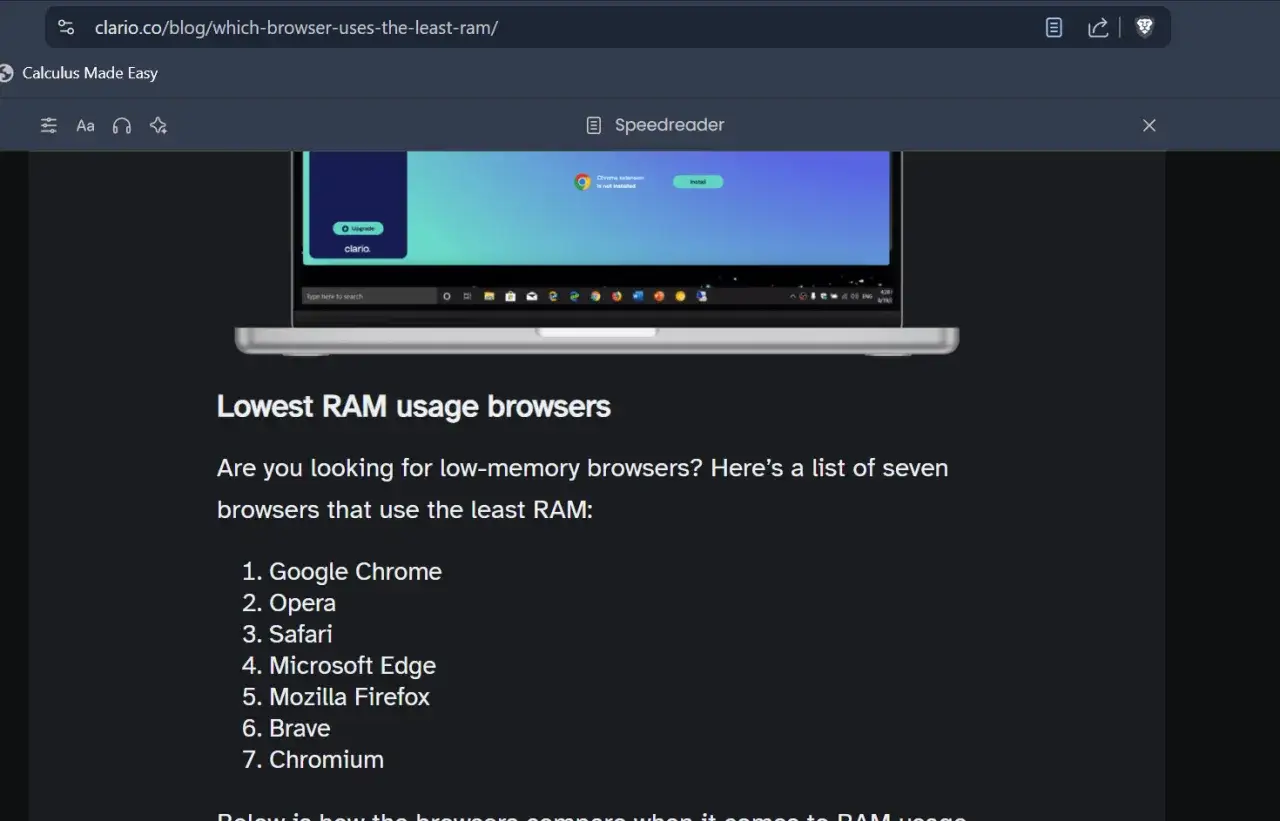Click the Calculus Made Easy tab favicon
Image resolution: width=1280 pixels, height=821 pixels.
(x=7, y=73)
